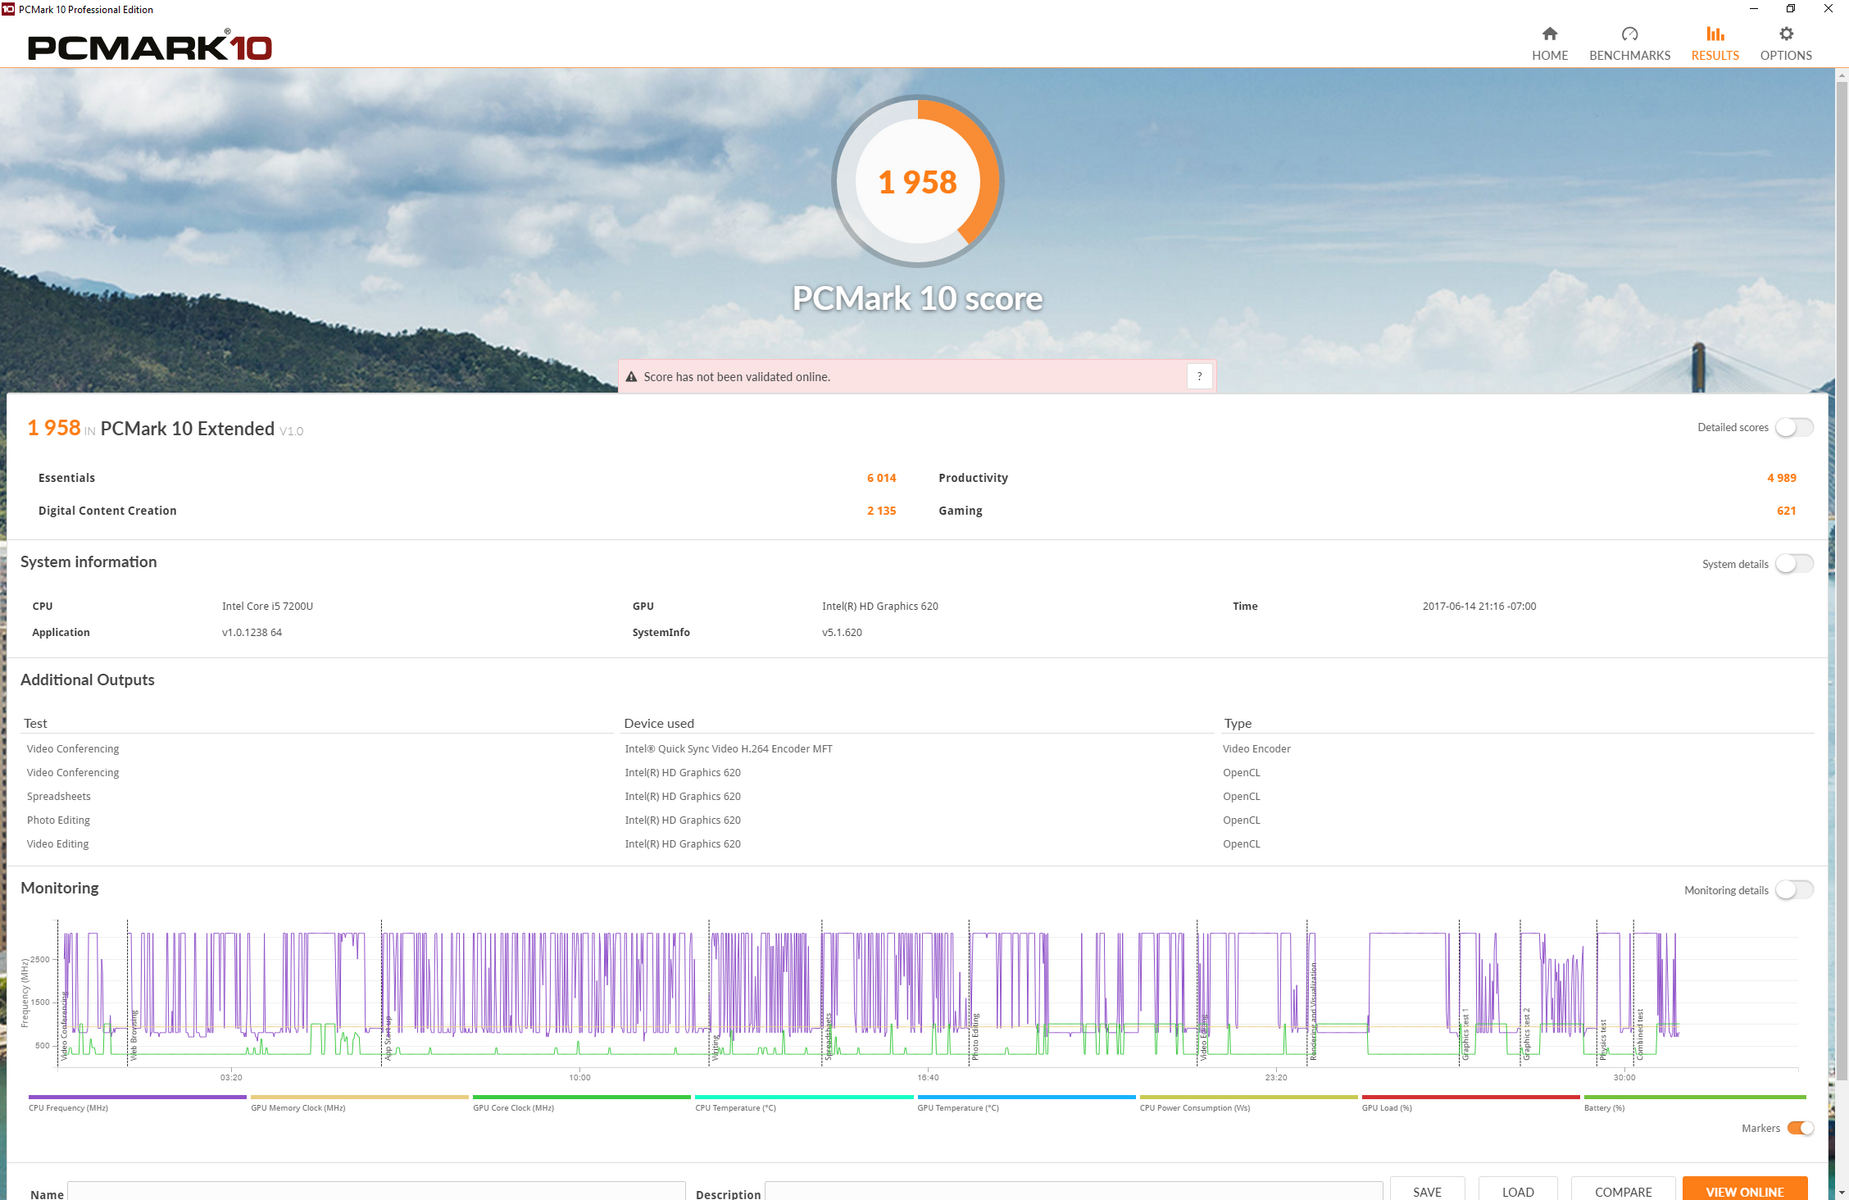Click the SAVE button
This screenshot has height=1200, width=1849.
tap(1427, 1191)
